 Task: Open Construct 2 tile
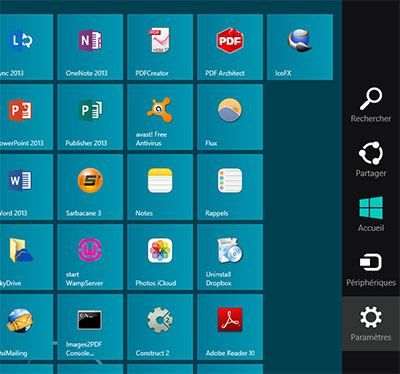pos(160,327)
